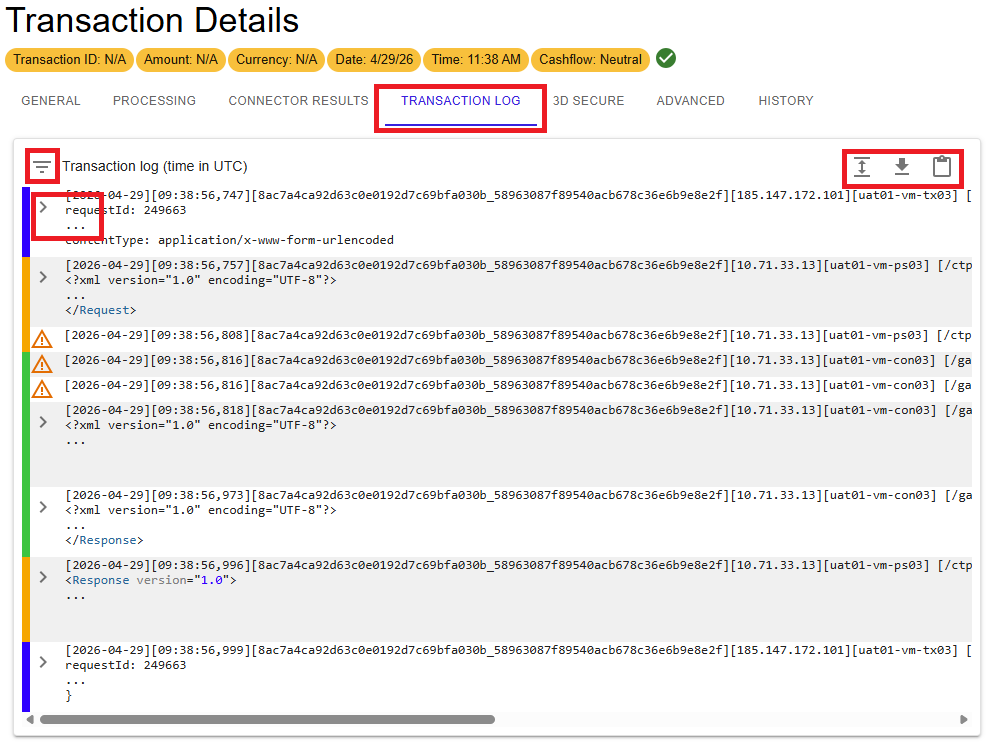This screenshot has width=990, height=744.
Task: Click the horizontal scrollbar thumb
Action: [x=267, y=719]
